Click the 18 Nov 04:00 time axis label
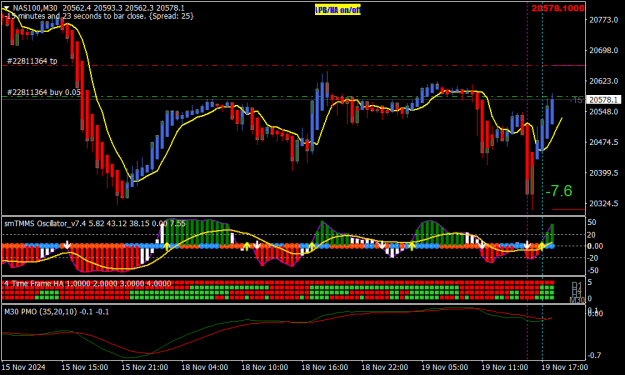The width and height of the screenshot is (625, 375). [204, 367]
